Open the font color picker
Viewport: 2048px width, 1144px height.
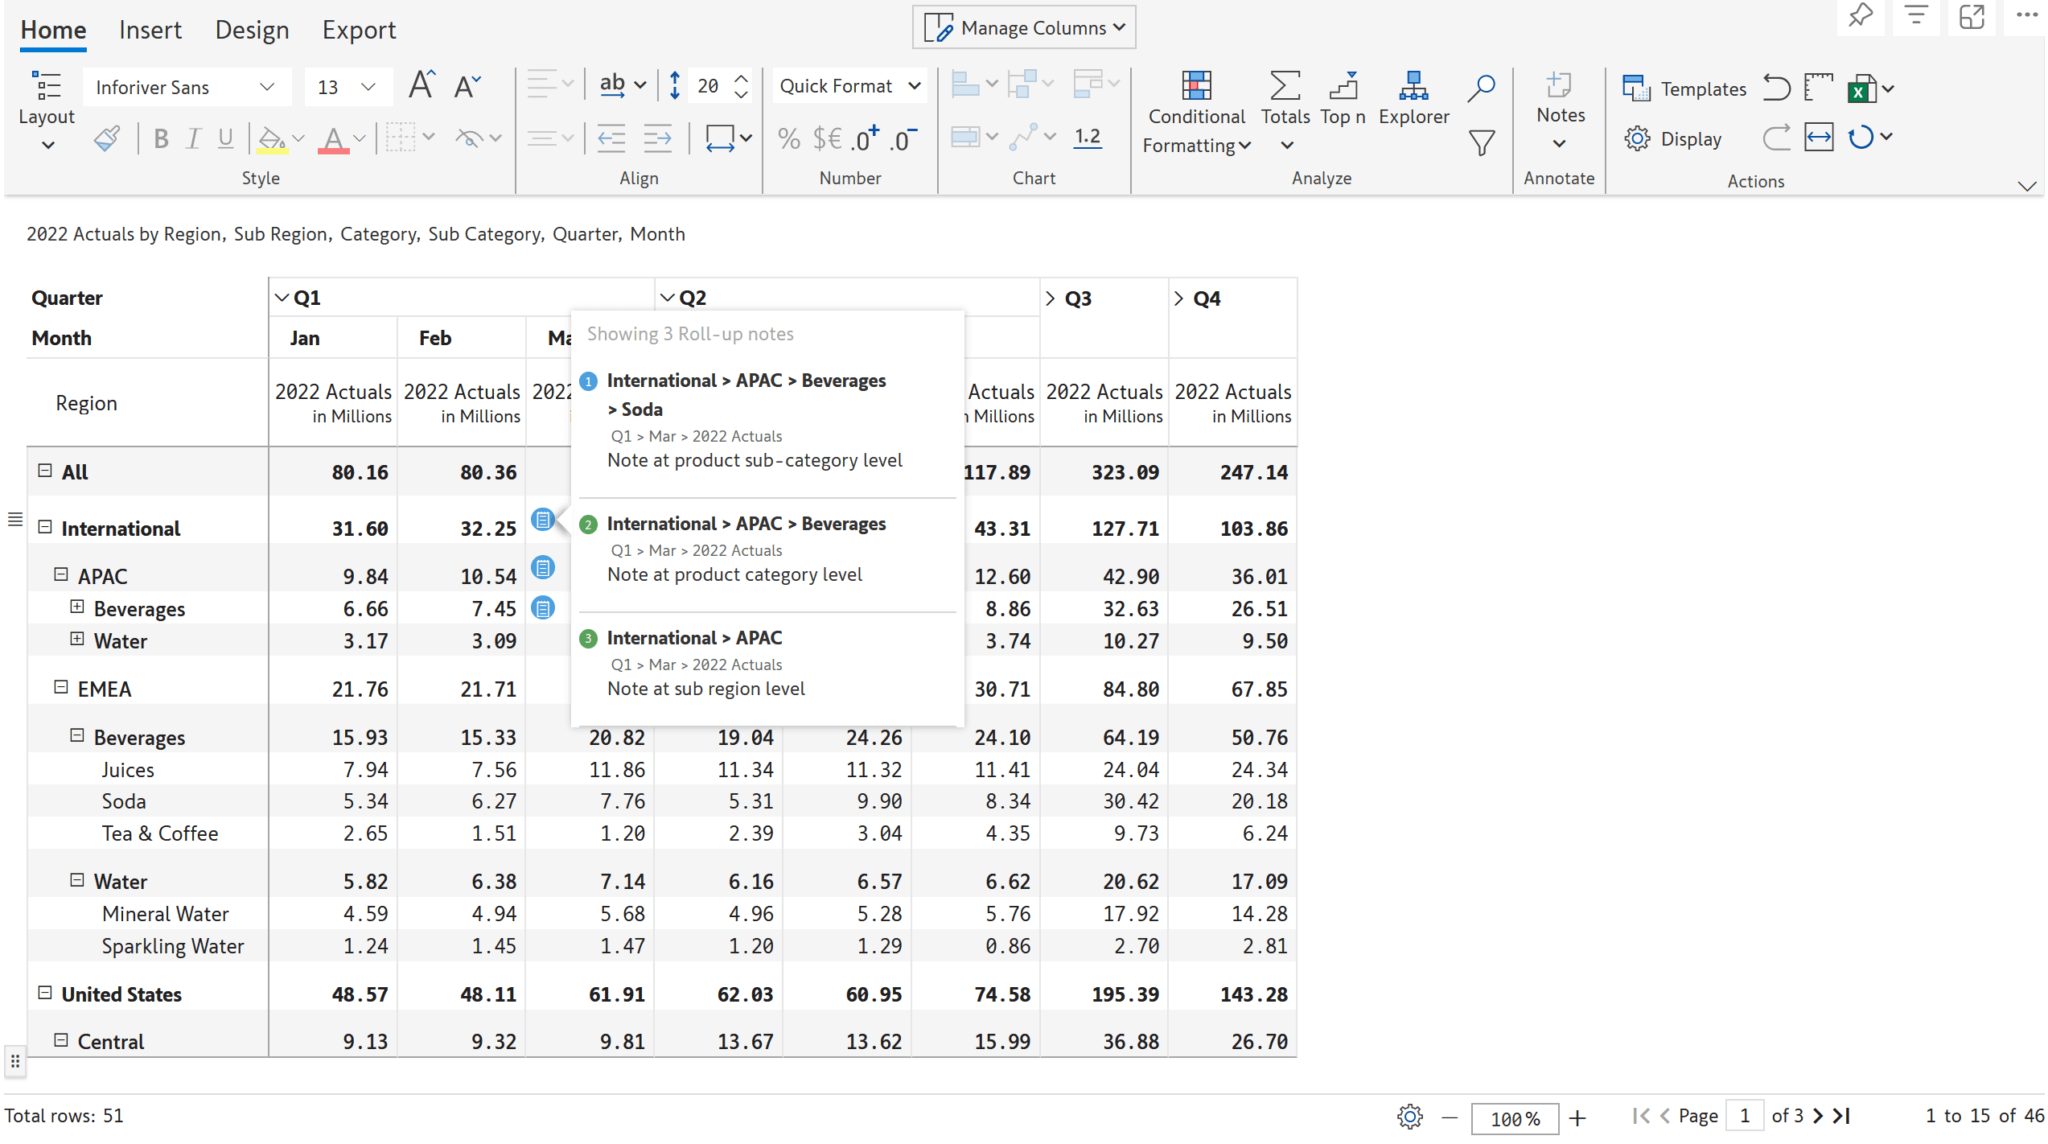point(341,139)
